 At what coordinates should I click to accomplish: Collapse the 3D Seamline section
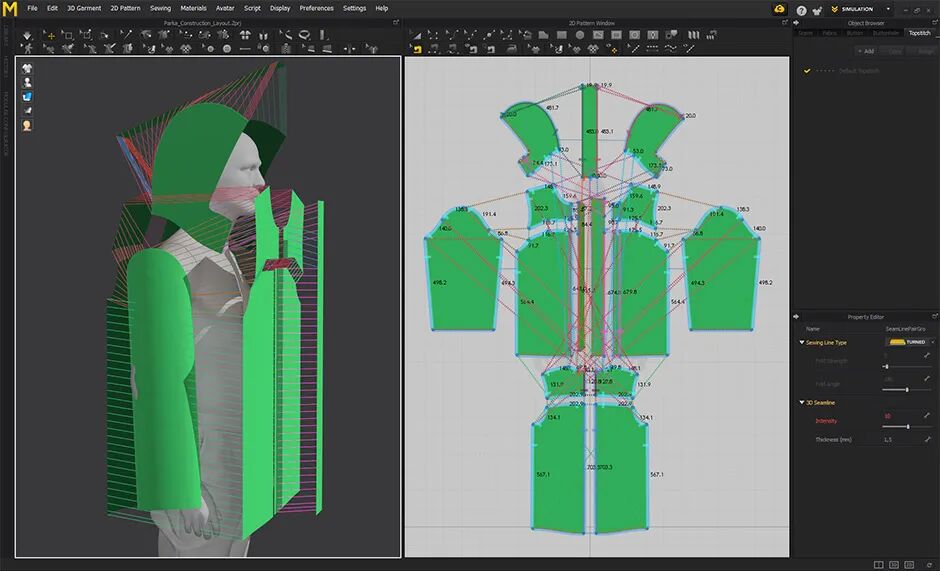[802, 402]
